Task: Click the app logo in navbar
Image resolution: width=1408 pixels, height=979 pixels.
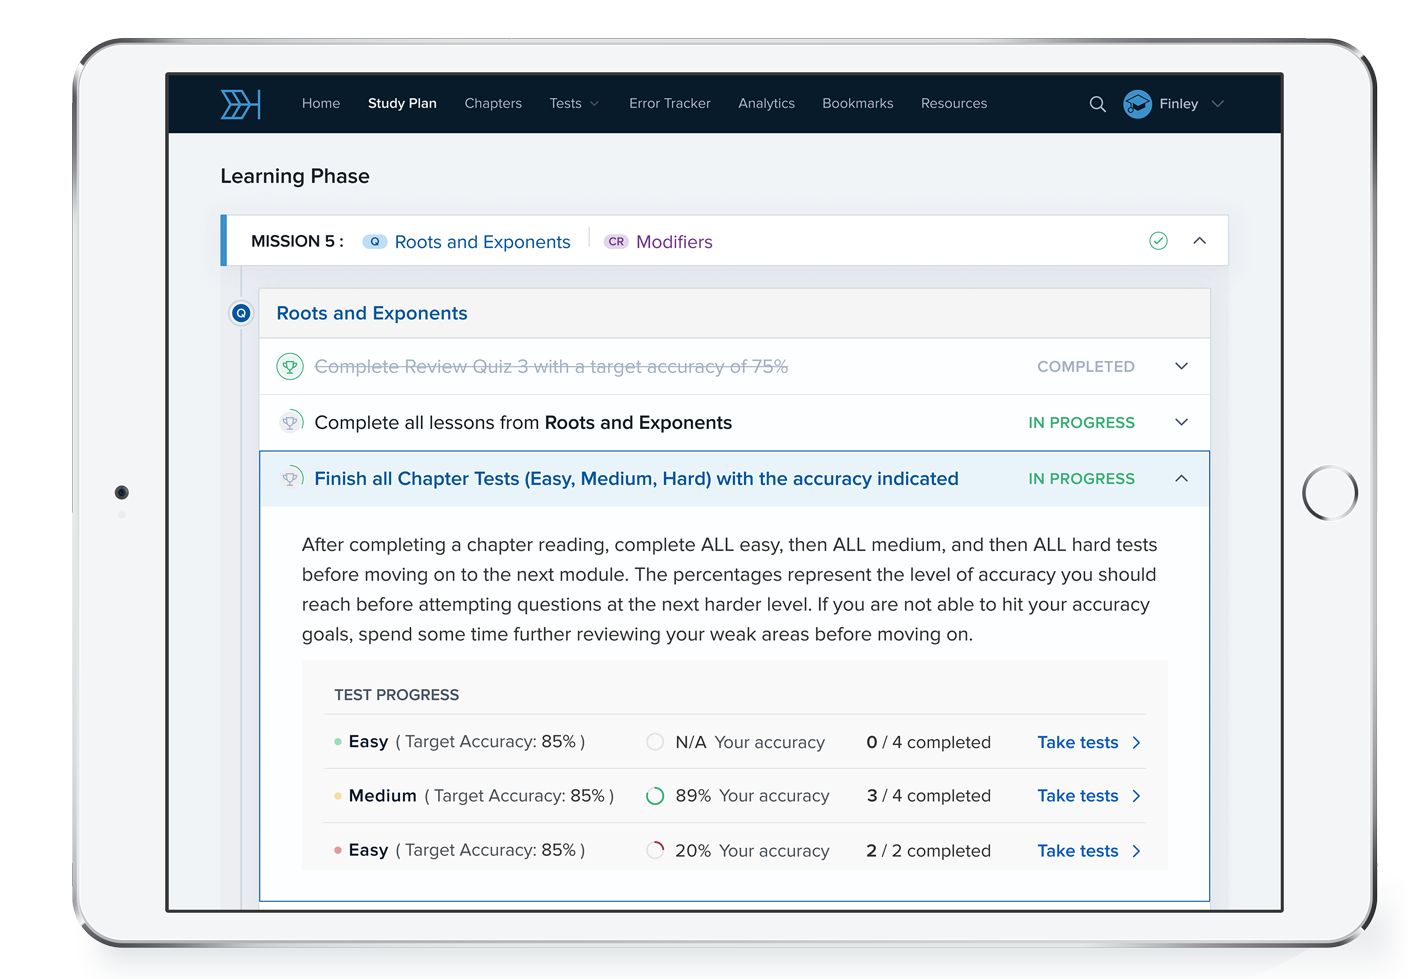Action: click(240, 104)
